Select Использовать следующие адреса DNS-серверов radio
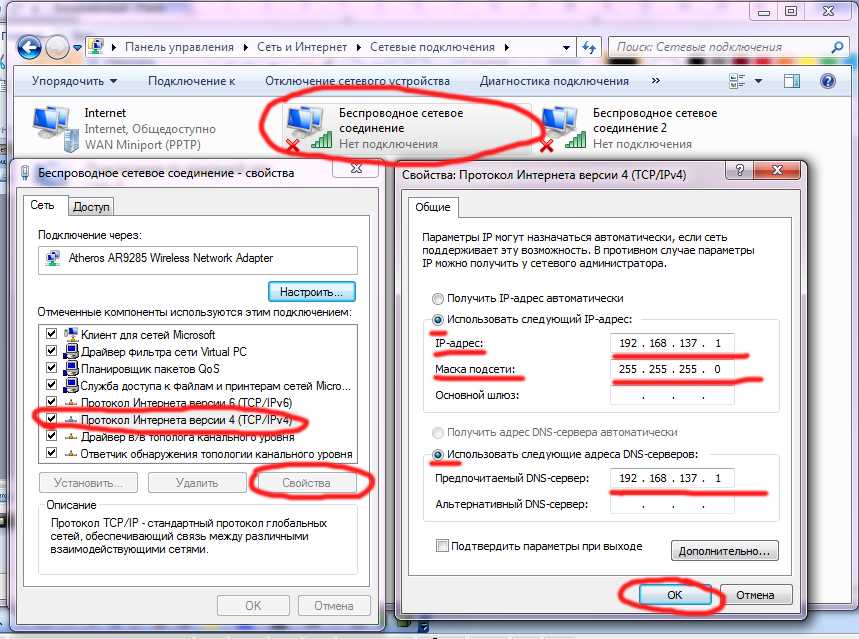The image size is (859, 639). point(438,454)
